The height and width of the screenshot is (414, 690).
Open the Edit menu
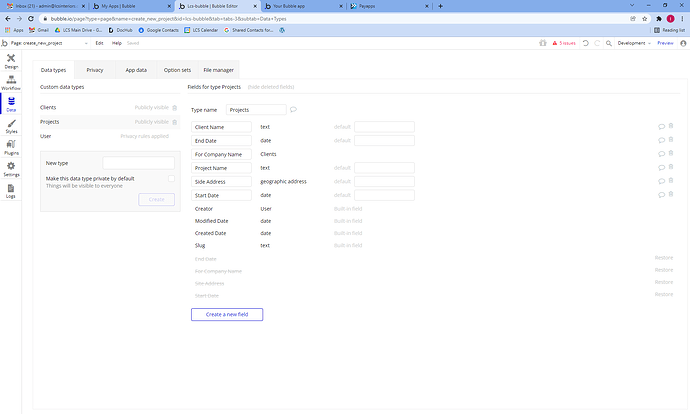point(99,43)
